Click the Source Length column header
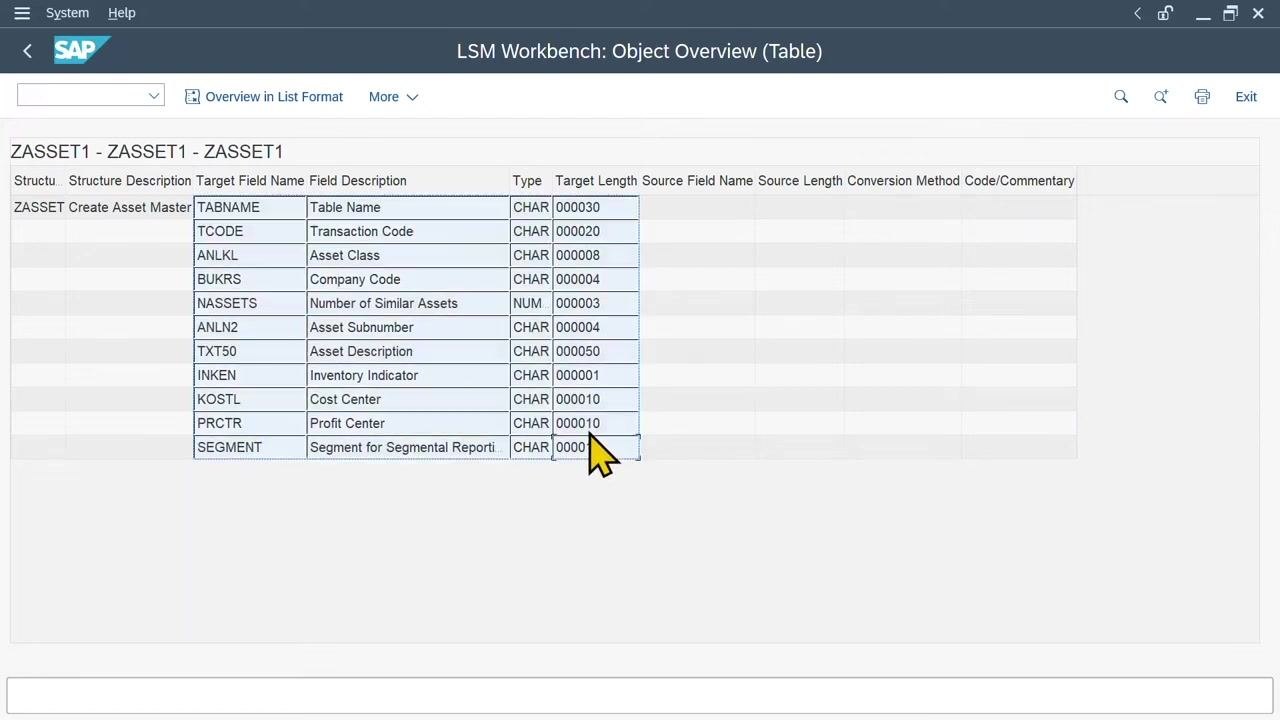The height and width of the screenshot is (720, 1280). tap(800, 181)
